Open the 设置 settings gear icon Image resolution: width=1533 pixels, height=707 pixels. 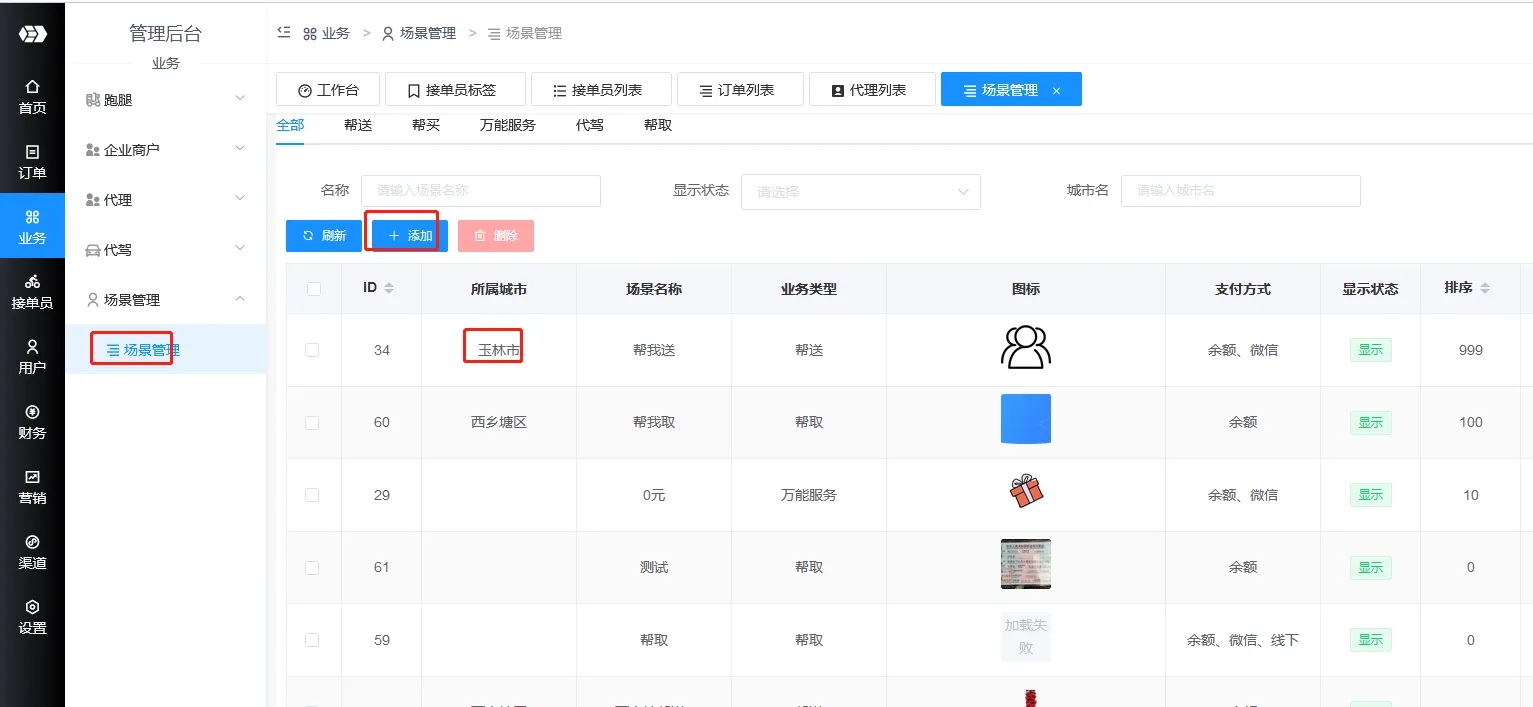click(x=32, y=607)
